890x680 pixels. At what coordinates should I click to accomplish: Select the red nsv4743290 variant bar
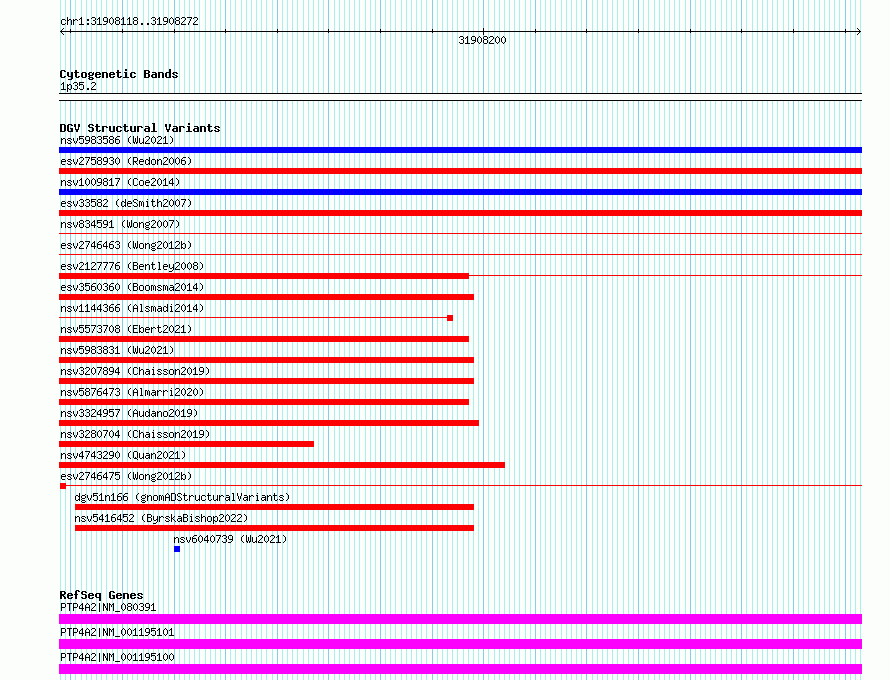tap(282, 465)
